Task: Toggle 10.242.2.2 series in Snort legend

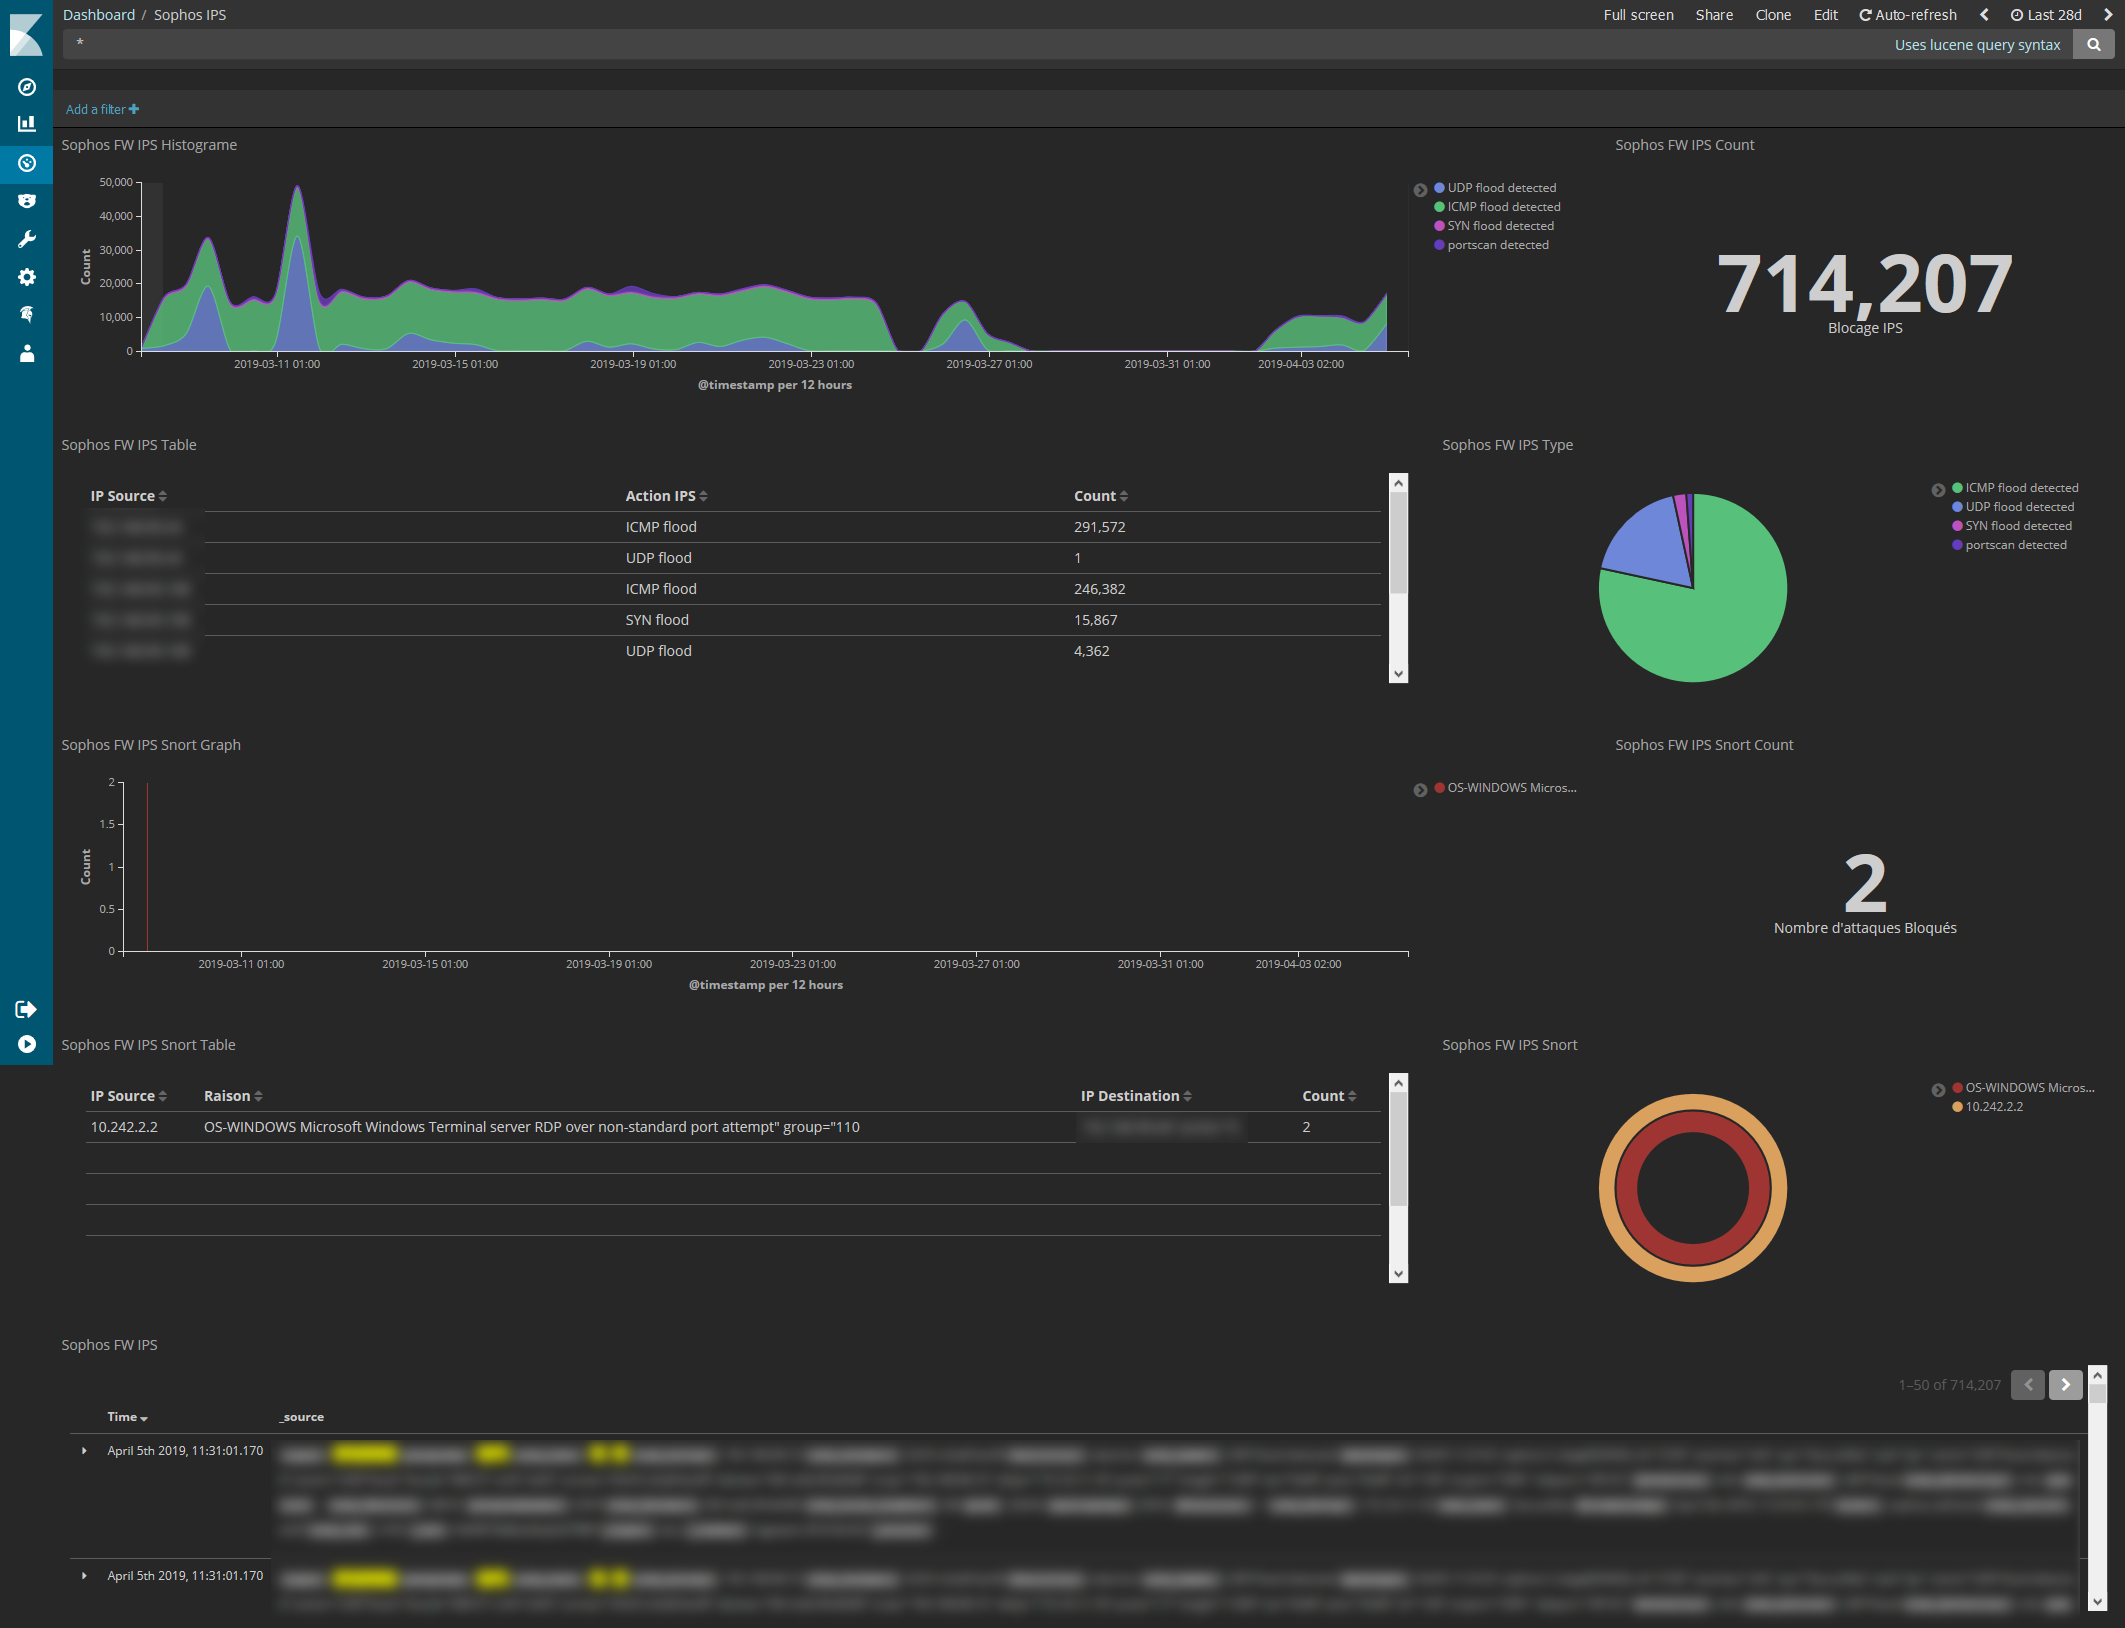Action: [1993, 1107]
